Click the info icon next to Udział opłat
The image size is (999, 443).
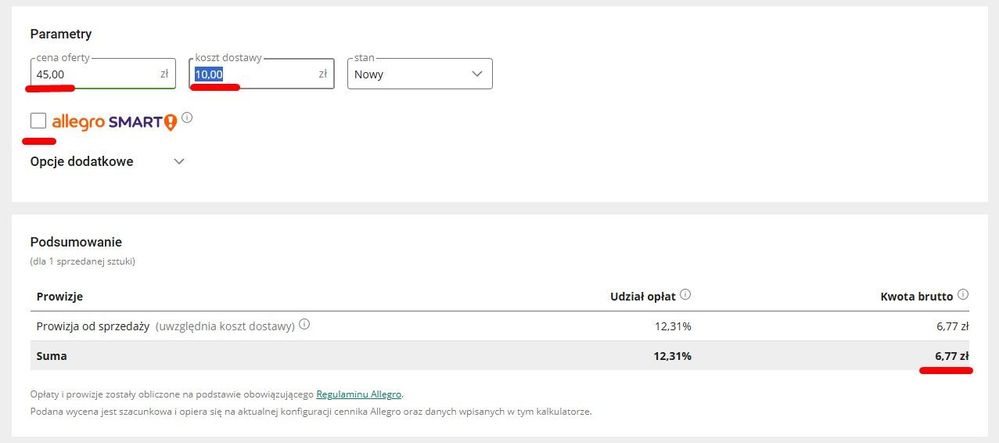pos(685,295)
